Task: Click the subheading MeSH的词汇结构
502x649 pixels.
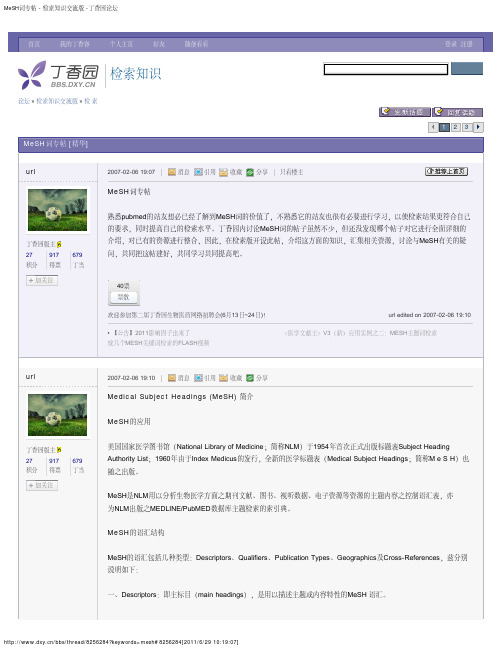Action: pyautogui.click(x=136, y=533)
